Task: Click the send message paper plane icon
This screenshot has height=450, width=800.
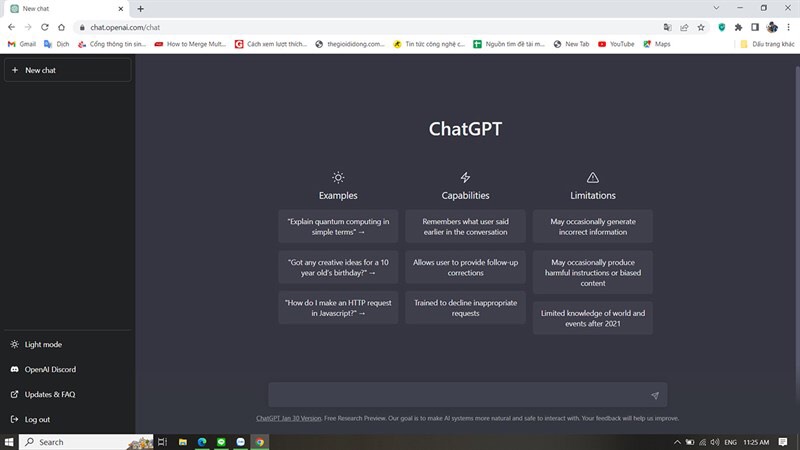Action: point(655,395)
